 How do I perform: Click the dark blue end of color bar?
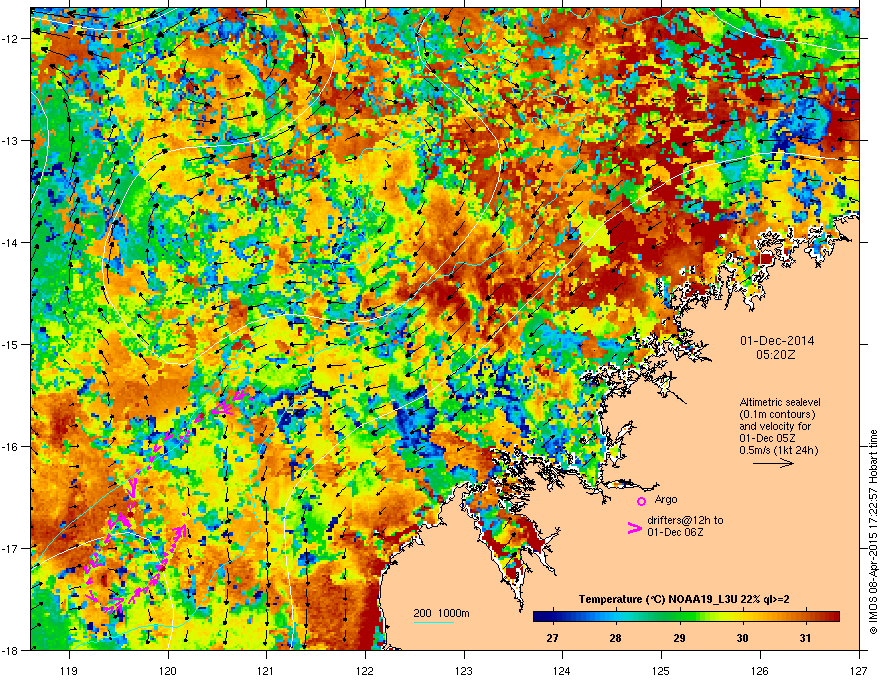coord(538,617)
